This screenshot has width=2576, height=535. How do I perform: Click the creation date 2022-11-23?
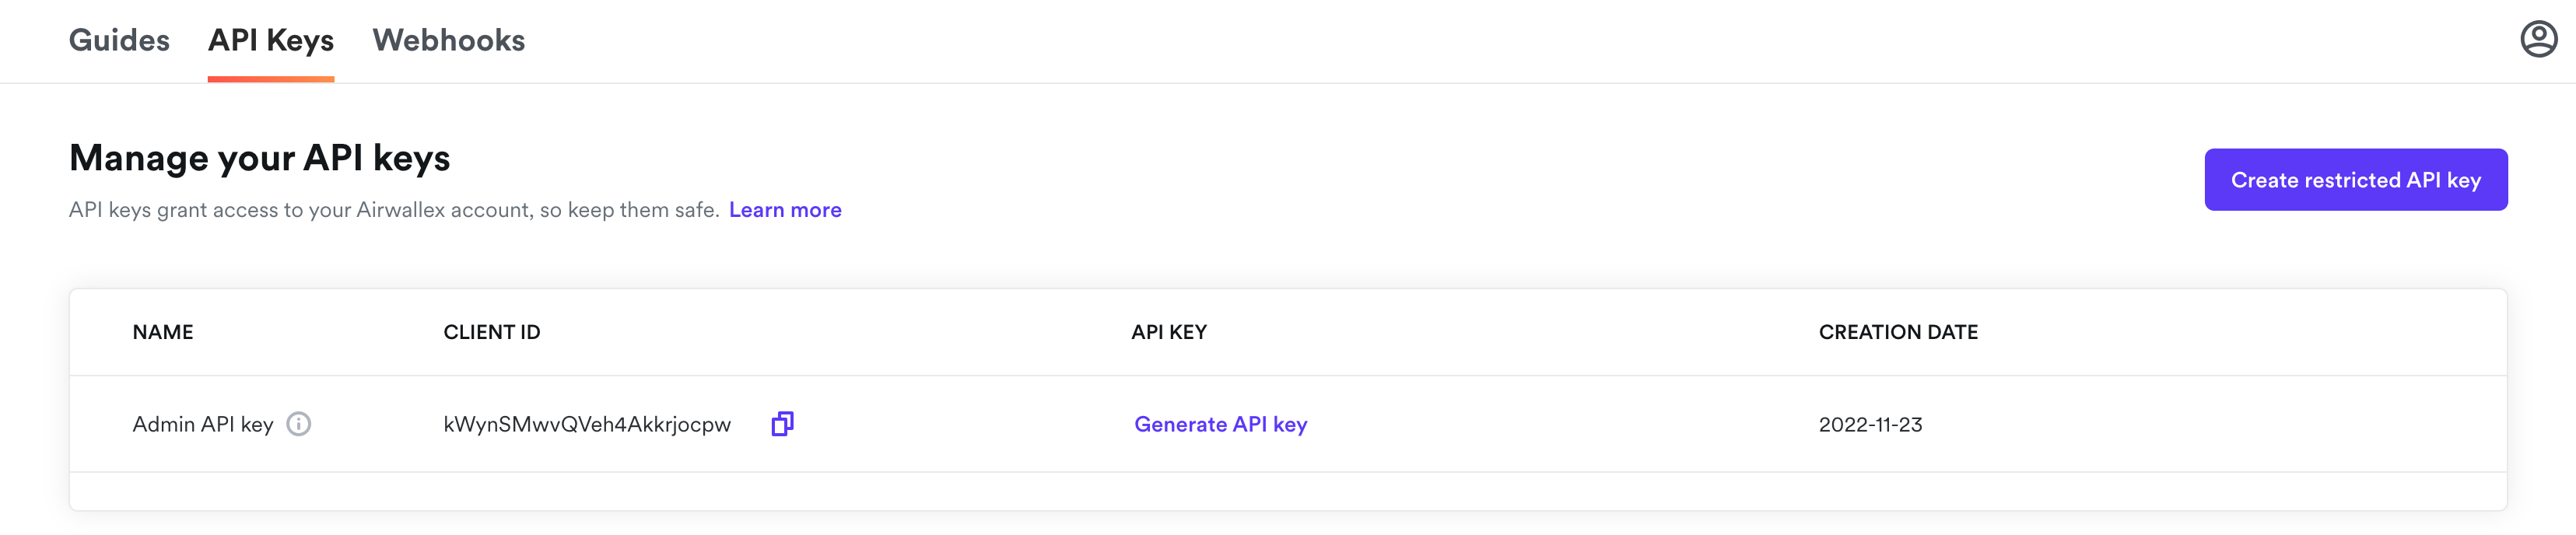click(x=1870, y=424)
